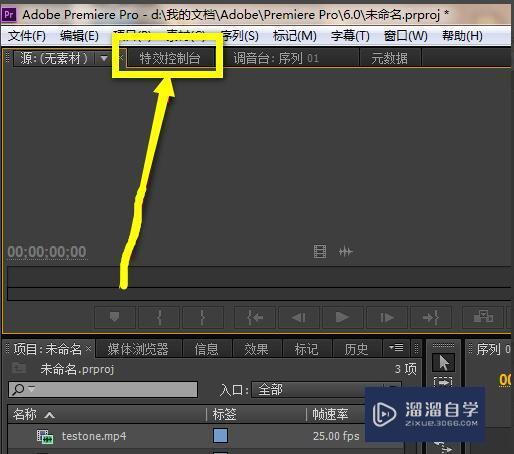Click the play button in source monitor
The height and width of the screenshot is (454, 514).
point(342,317)
